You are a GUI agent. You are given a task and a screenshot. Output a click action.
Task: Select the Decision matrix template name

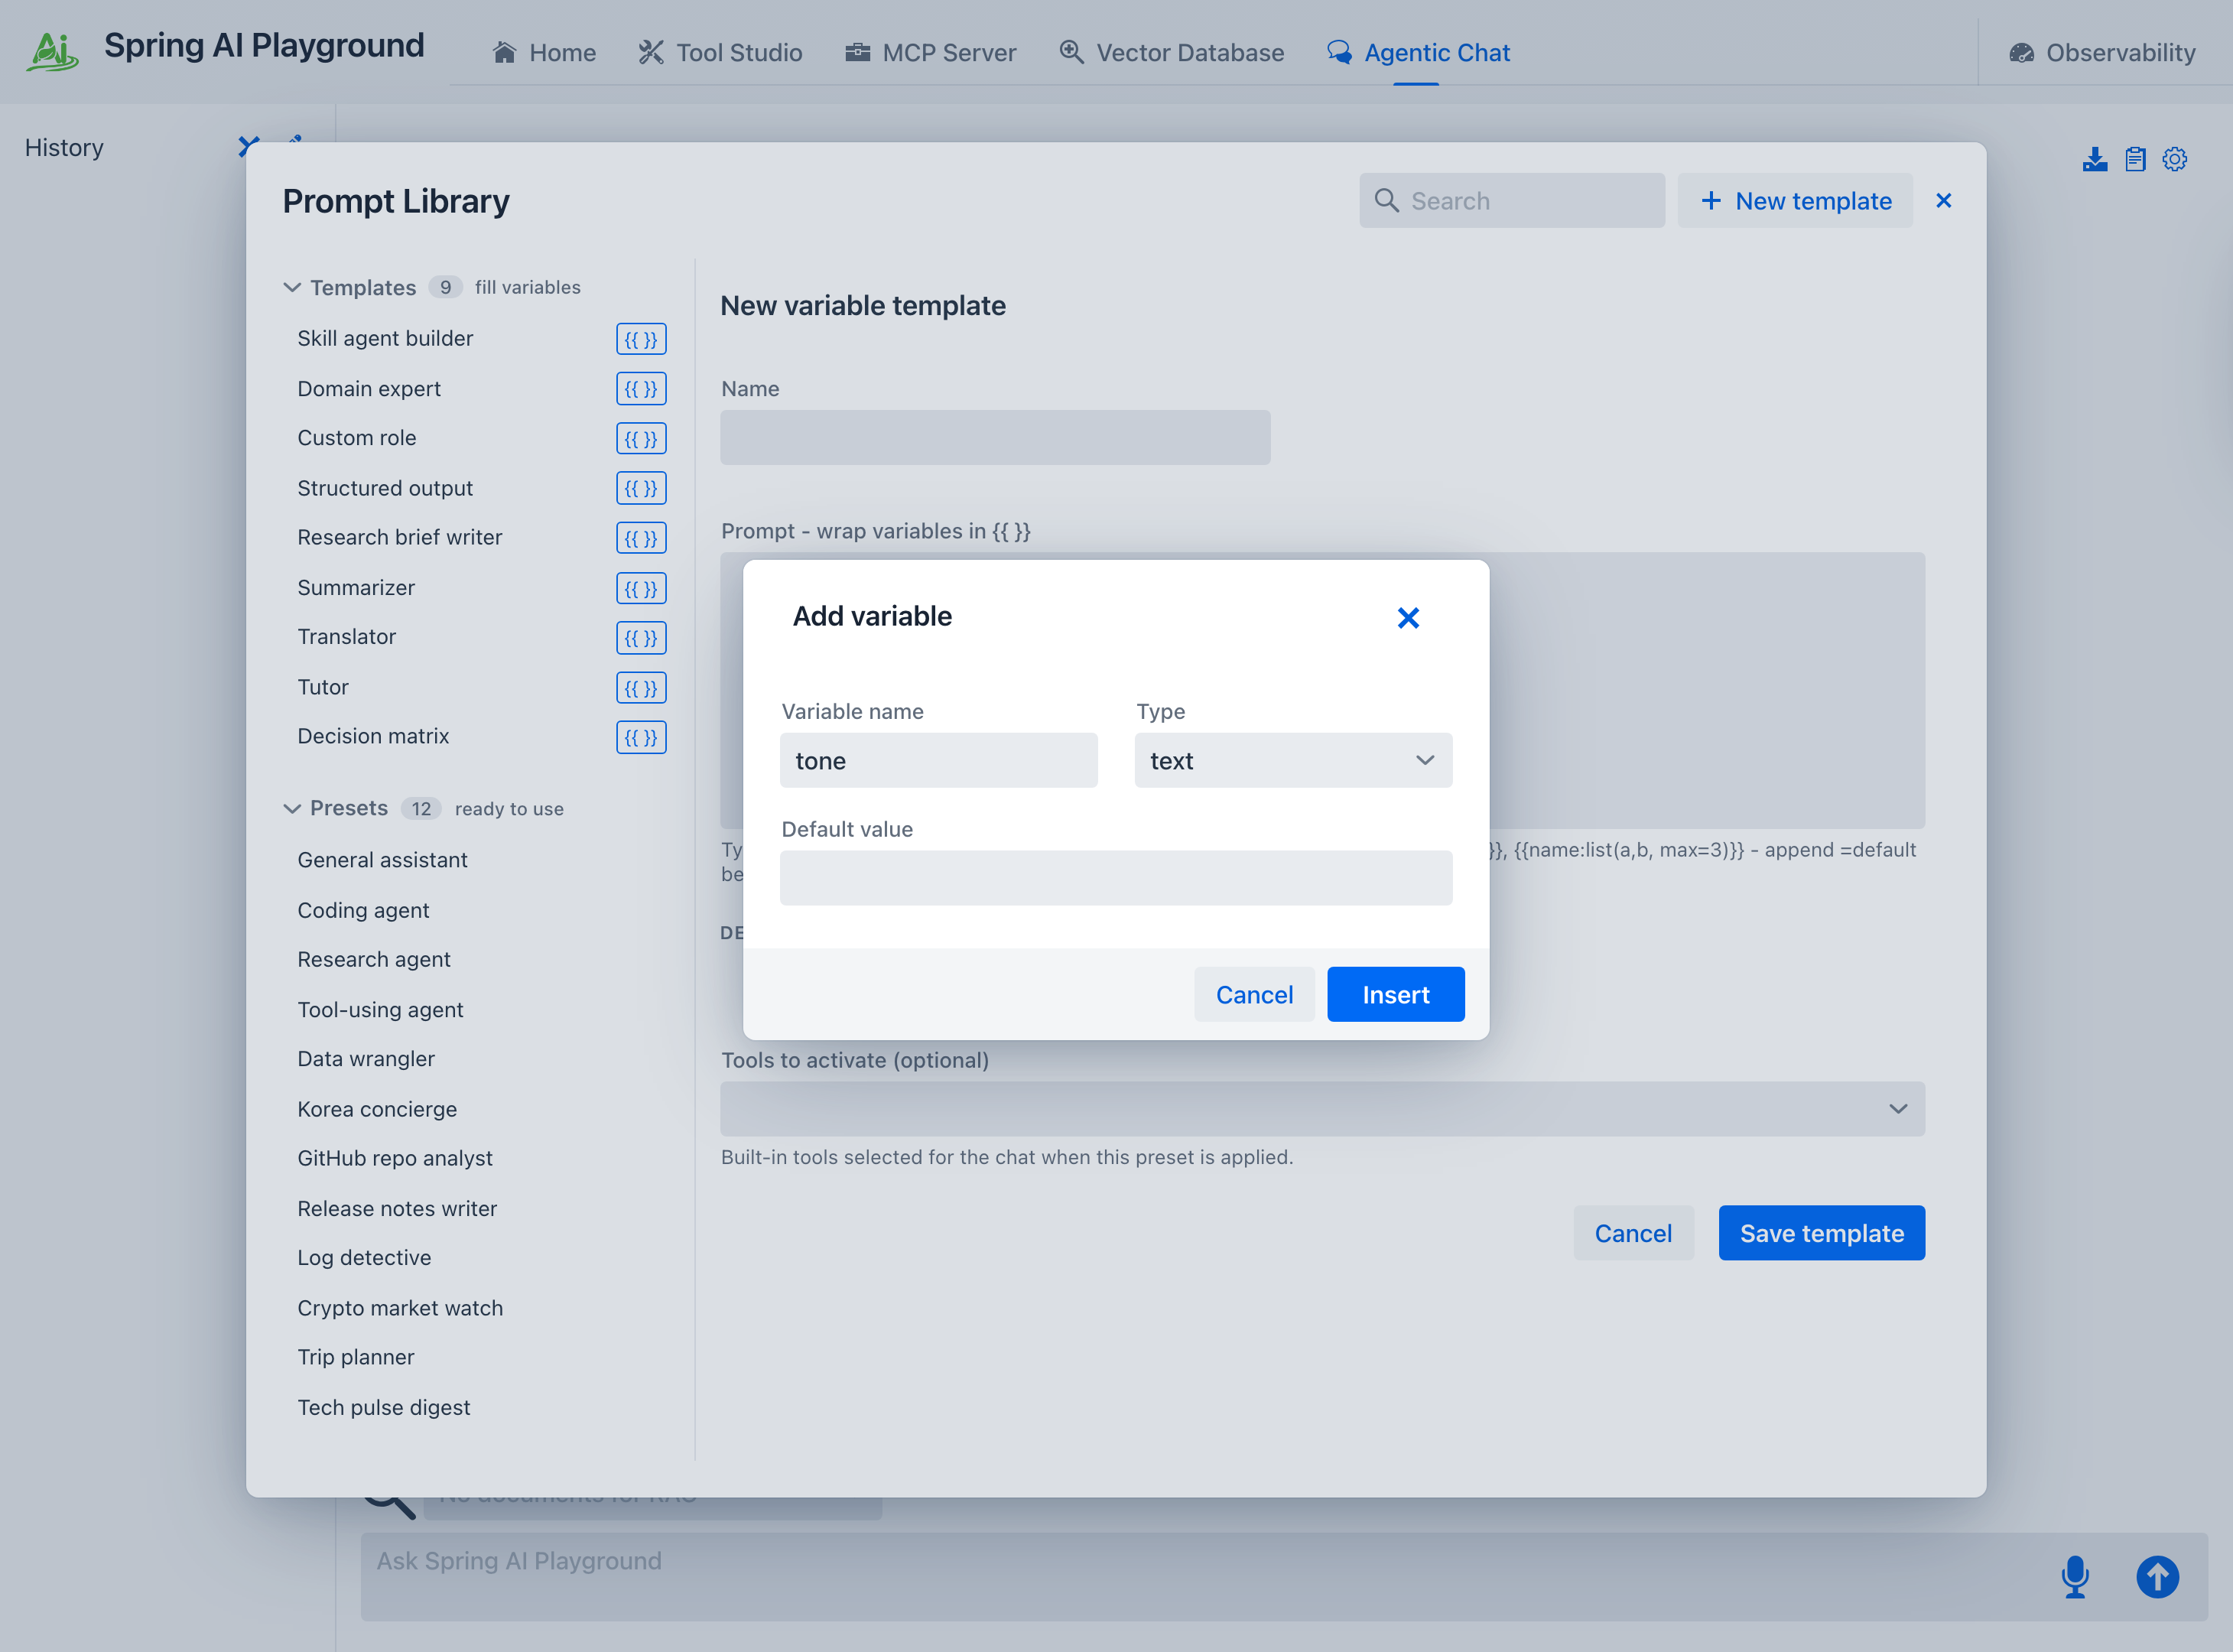click(373, 737)
